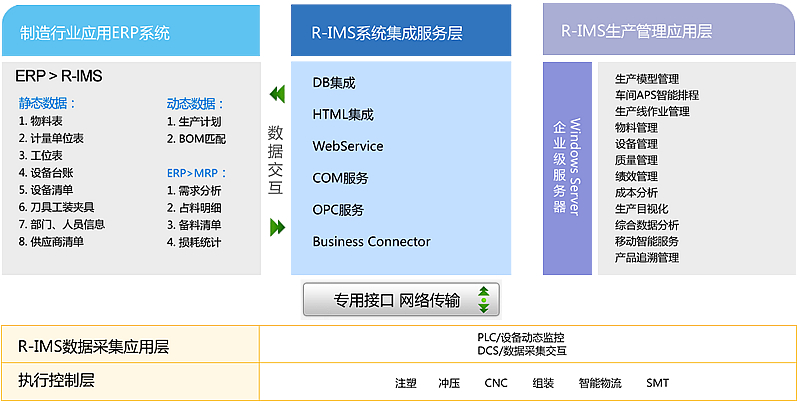The image size is (800, 409).
Task: Click 5. 设备清单 entry
Action: (x=46, y=190)
